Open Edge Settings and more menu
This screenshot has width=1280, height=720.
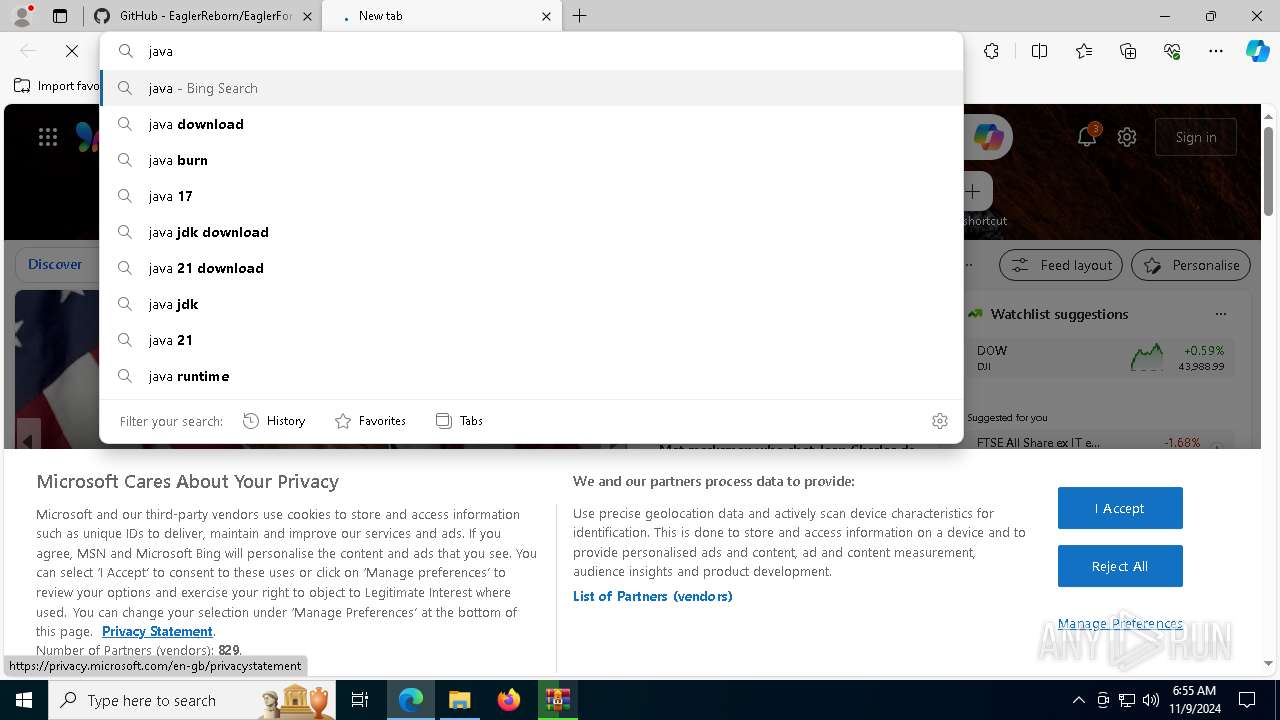[1216, 51]
